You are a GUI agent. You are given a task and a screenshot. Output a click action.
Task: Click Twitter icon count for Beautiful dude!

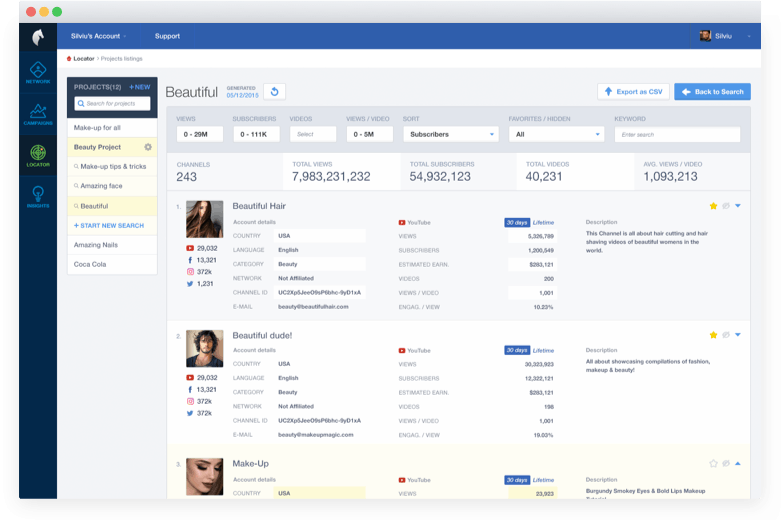(199, 413)
